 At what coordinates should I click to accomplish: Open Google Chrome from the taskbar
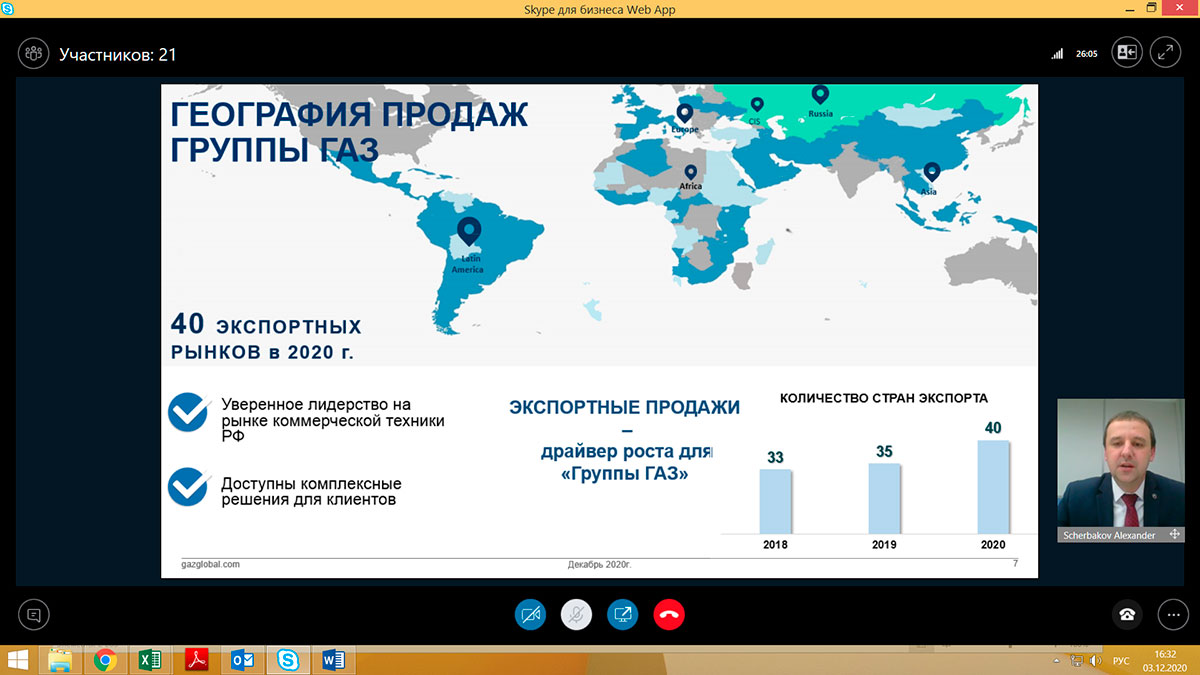pyautogui.click(x=104, y=660)
